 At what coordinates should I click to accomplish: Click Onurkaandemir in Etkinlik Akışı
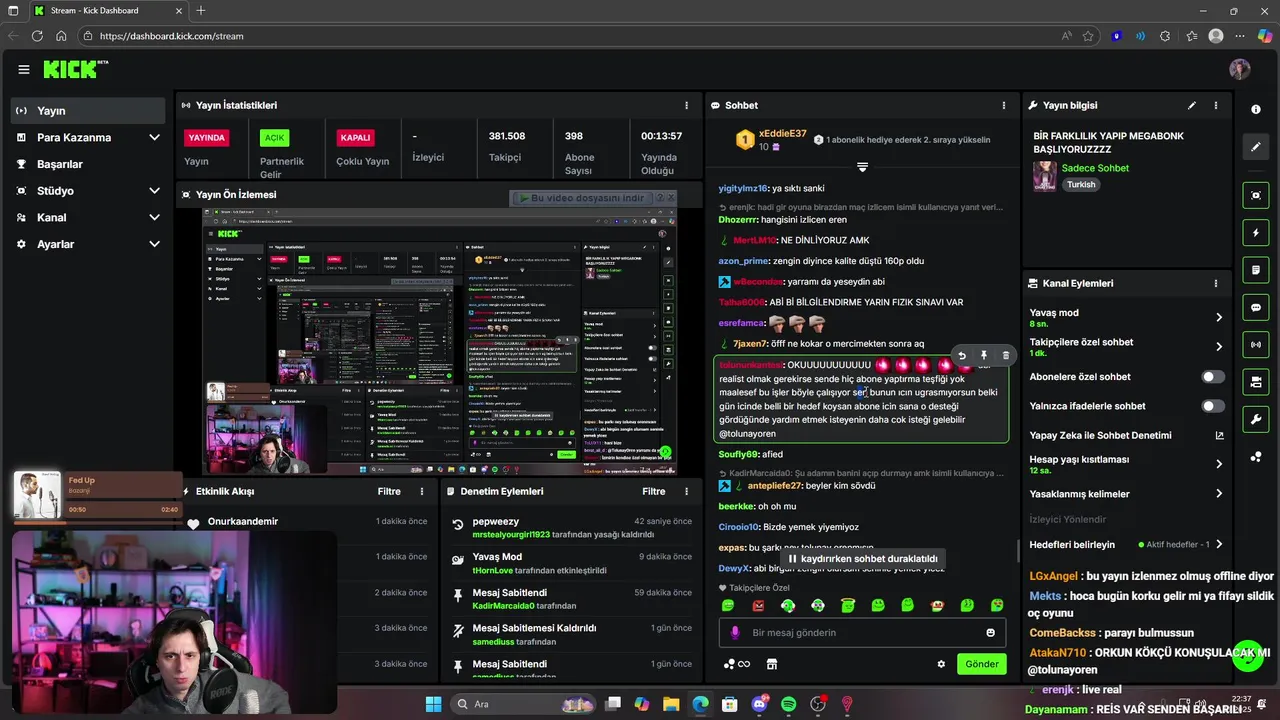click(243, 521)
